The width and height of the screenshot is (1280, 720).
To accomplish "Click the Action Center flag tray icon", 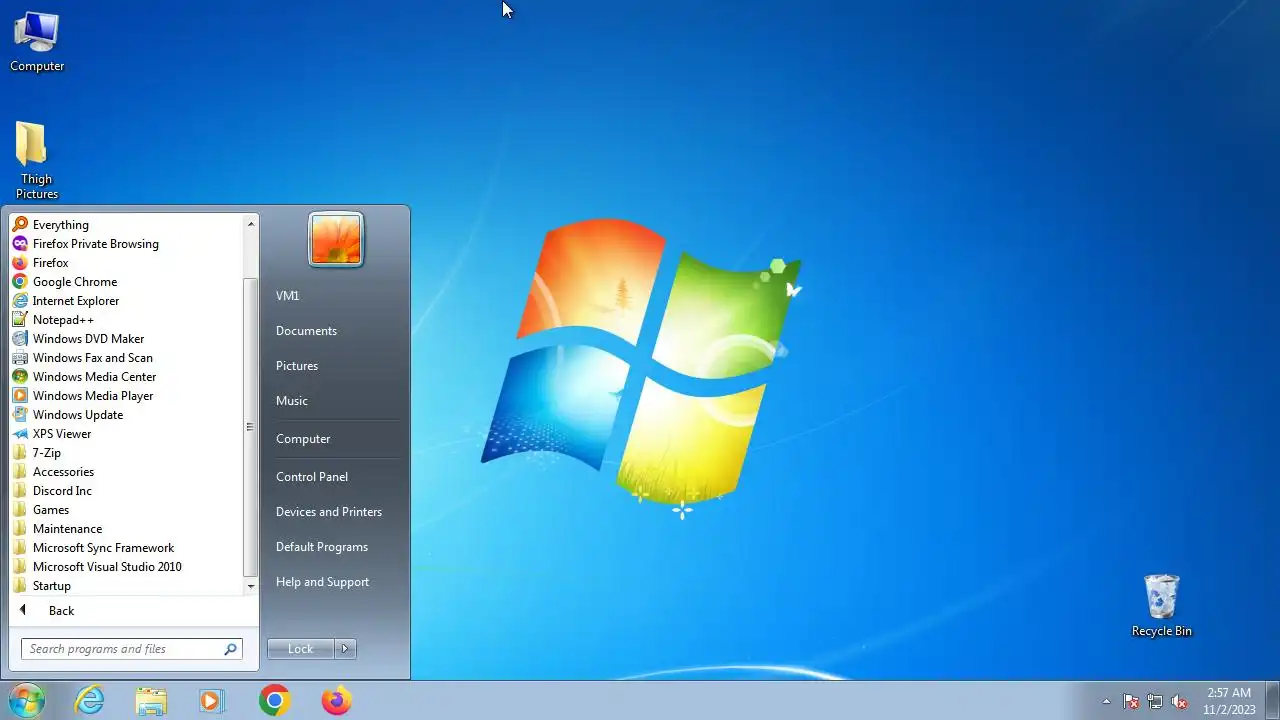I will 1131,702.
